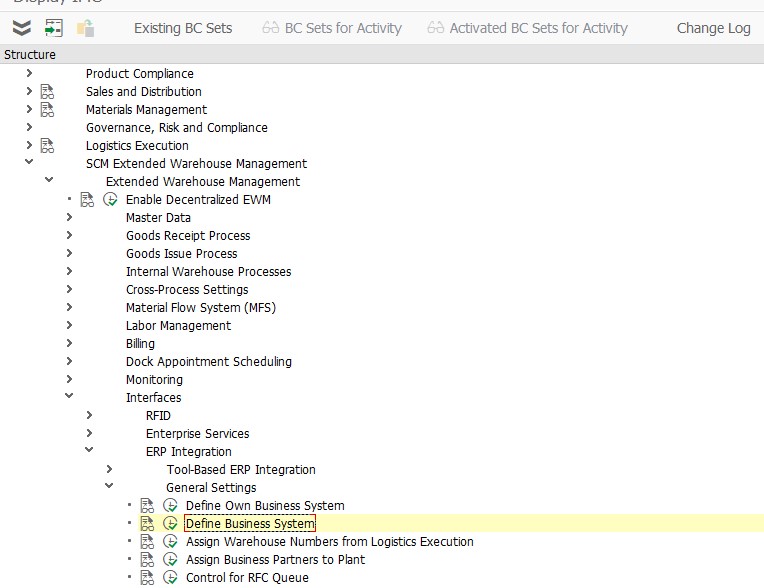Select SCM Extended Warehouse Management label
The height and width of the screenshot is (588, 764).
click(x=196, y=164)
